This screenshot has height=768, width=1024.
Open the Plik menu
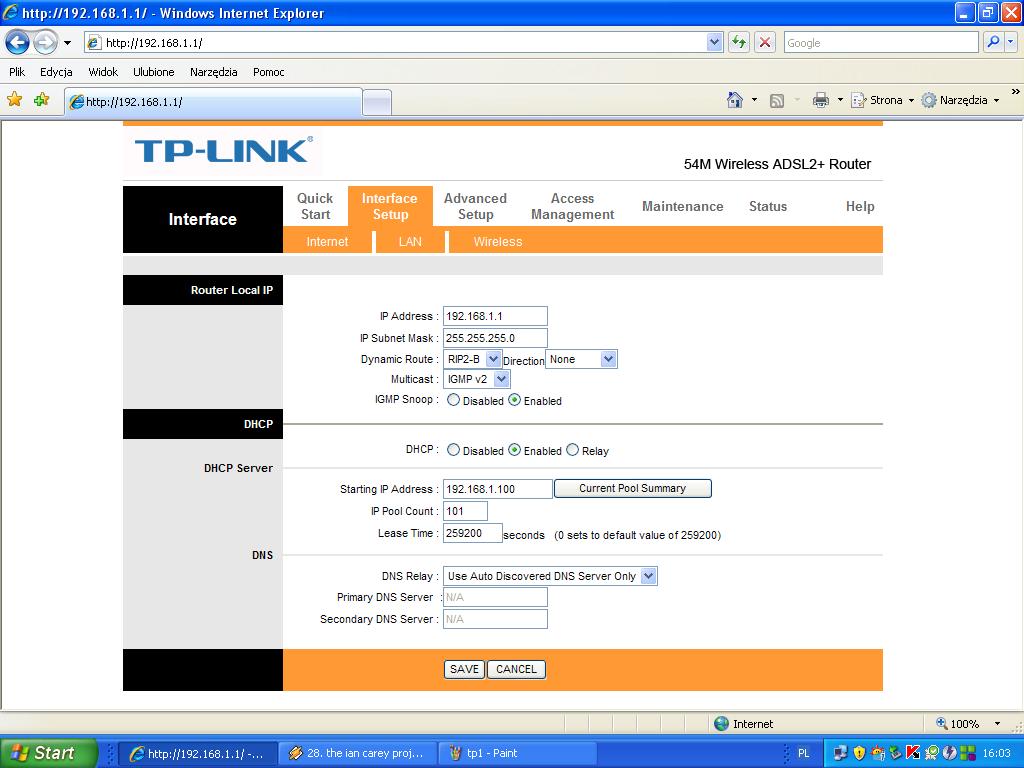tap(17, 72)
